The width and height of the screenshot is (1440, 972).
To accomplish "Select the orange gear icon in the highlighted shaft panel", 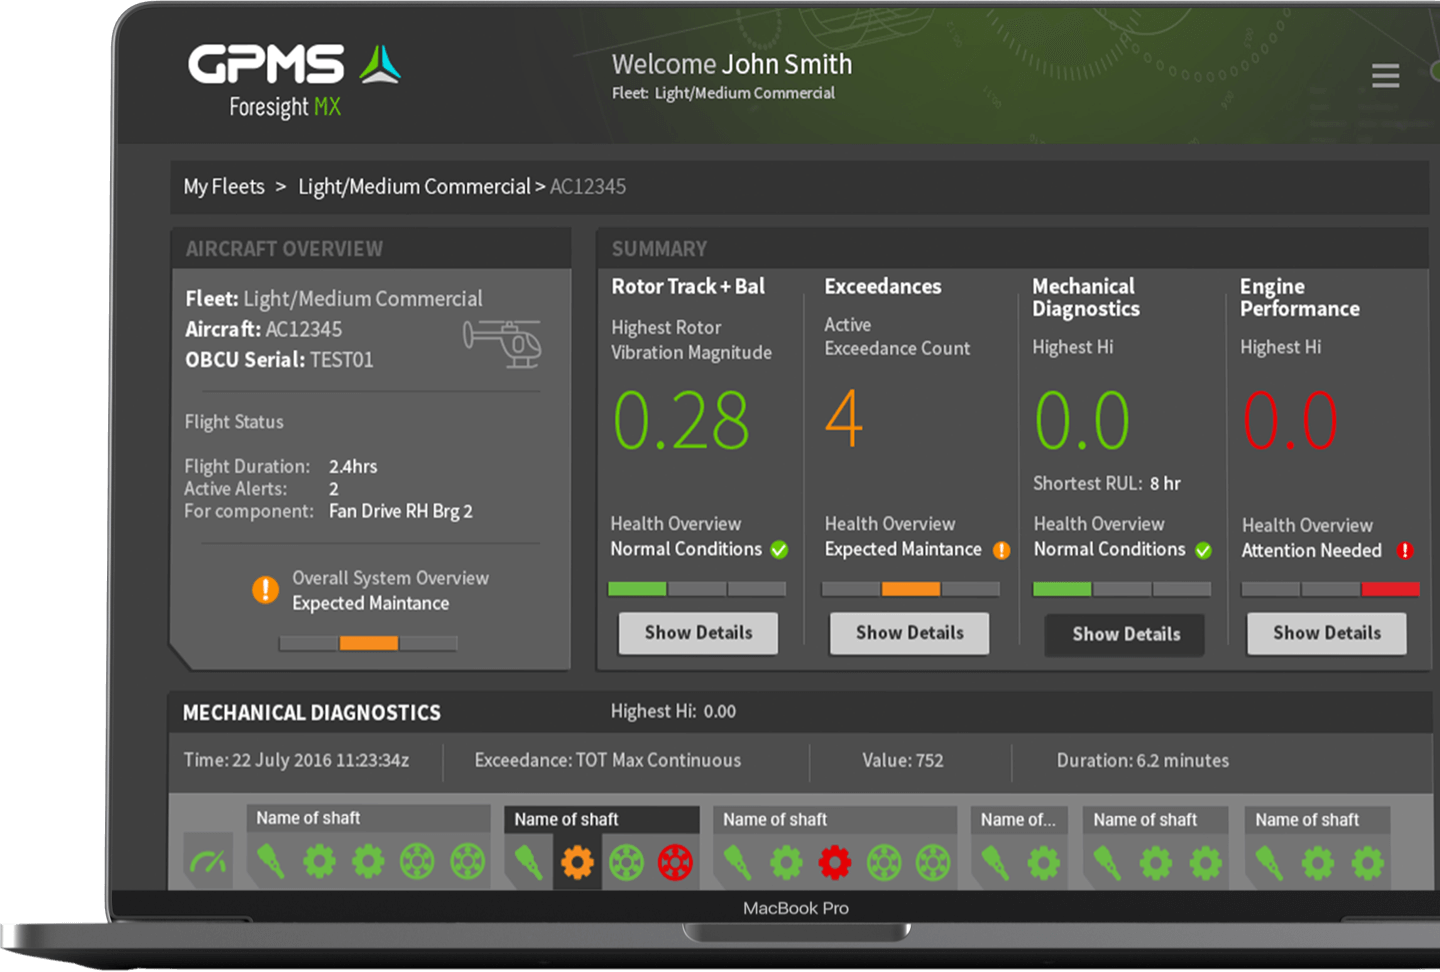I will pos(578,861).
